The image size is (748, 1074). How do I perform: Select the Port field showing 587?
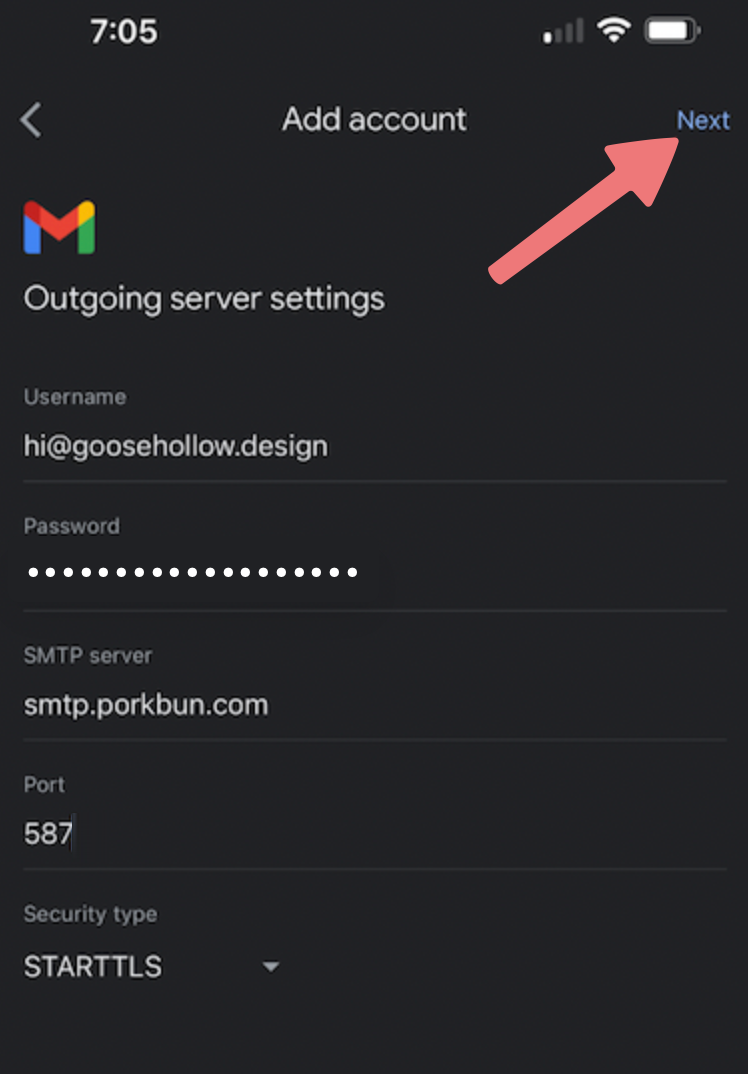point(375,834)
